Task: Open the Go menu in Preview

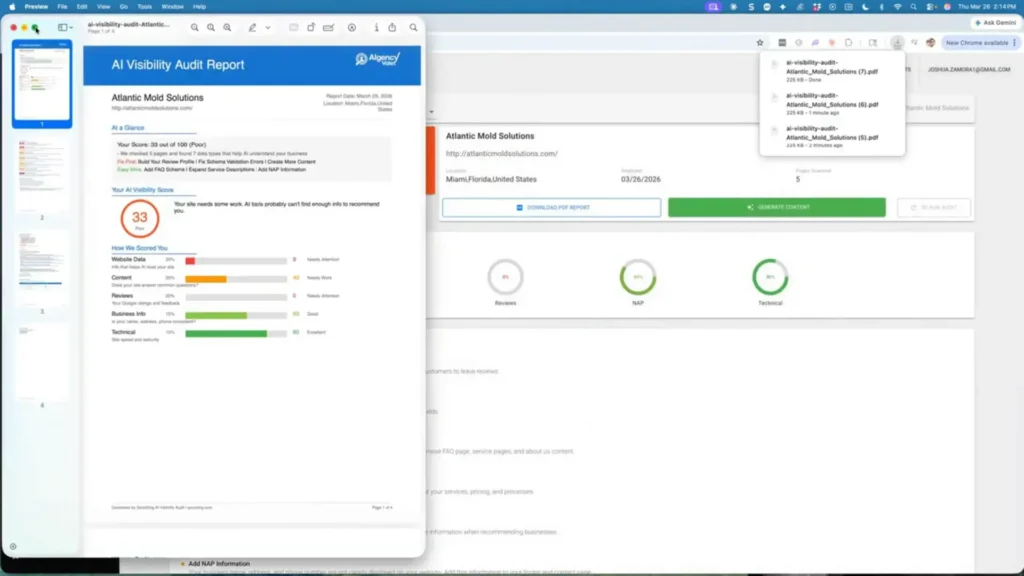Action: pos(123,6)
